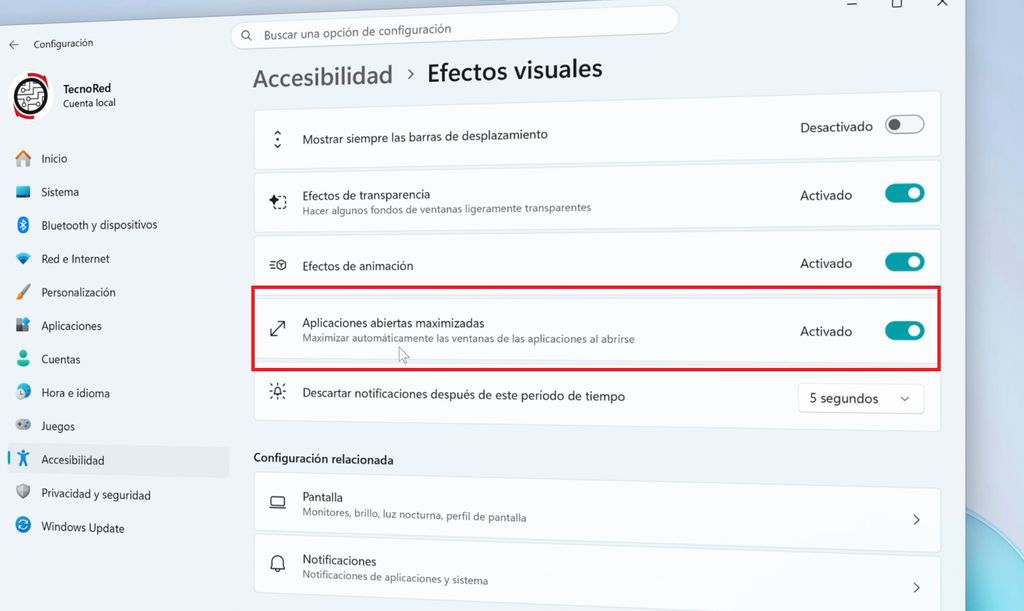Click "Monitores, brillo, luz nocturna" description
This screenshot has height=611, width=1024.
(x=414, y=514)
